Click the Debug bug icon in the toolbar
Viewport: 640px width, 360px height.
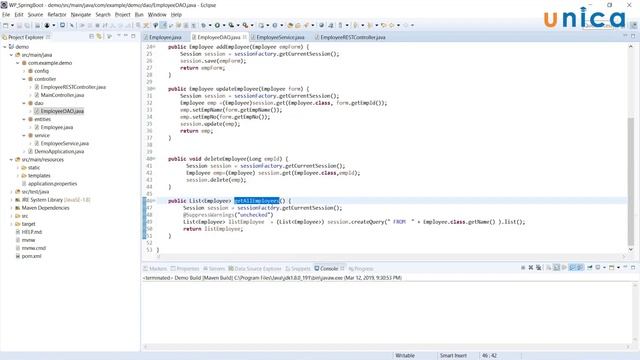pos(203,25)
